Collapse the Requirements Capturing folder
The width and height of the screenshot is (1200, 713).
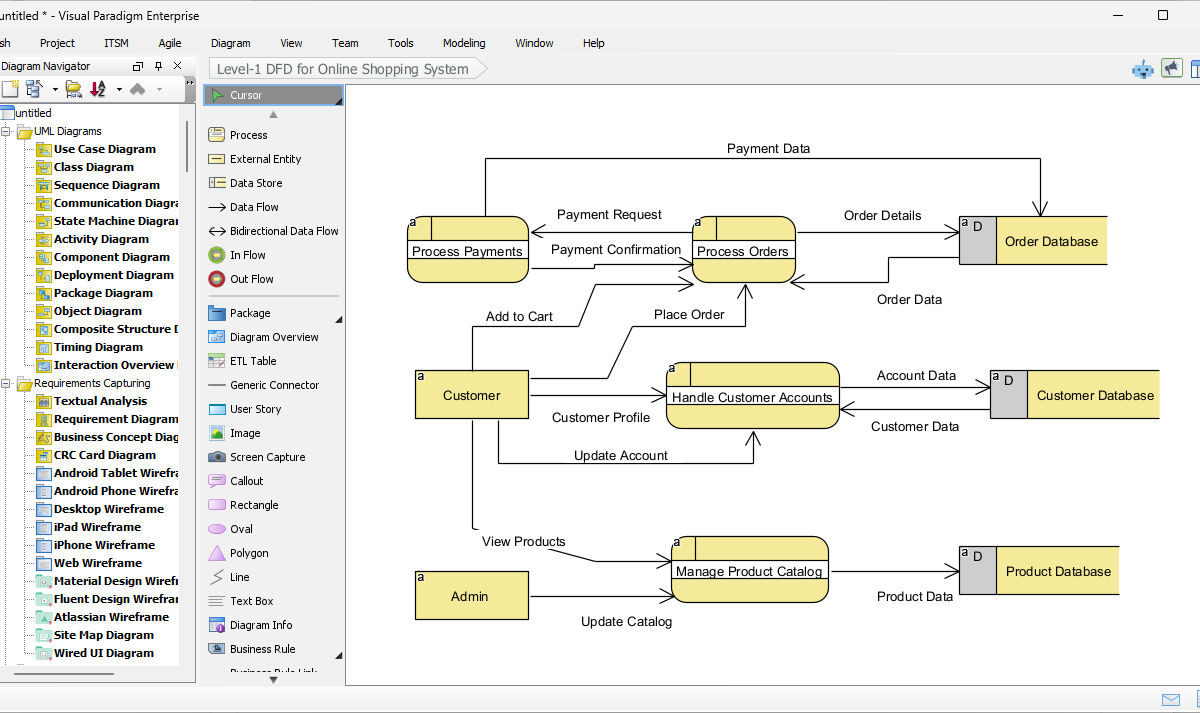click(x=7, y=383)
